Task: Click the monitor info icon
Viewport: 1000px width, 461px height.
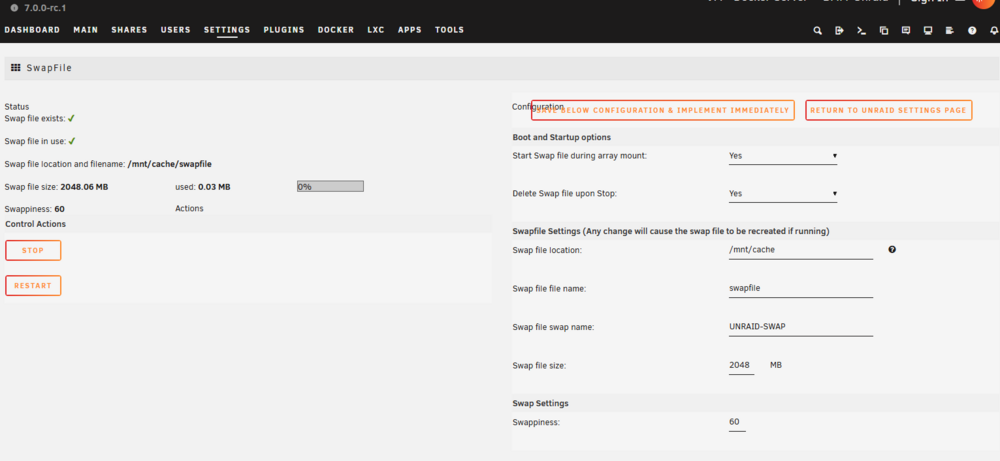Action: 928,30
